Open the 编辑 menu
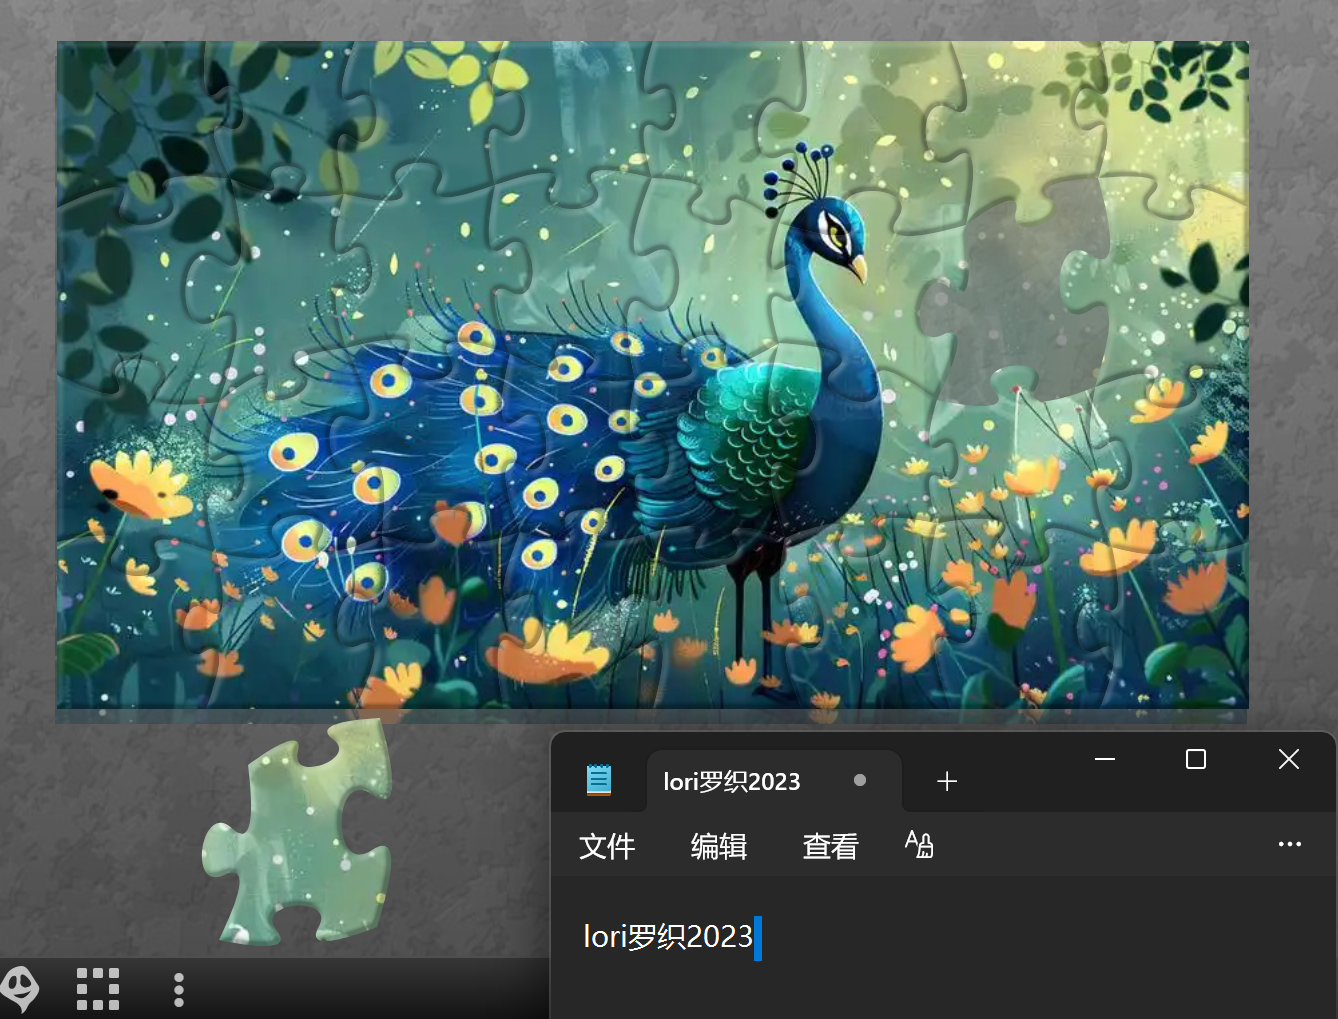This screenshot has height=1019, width=1338. point(719,846)
